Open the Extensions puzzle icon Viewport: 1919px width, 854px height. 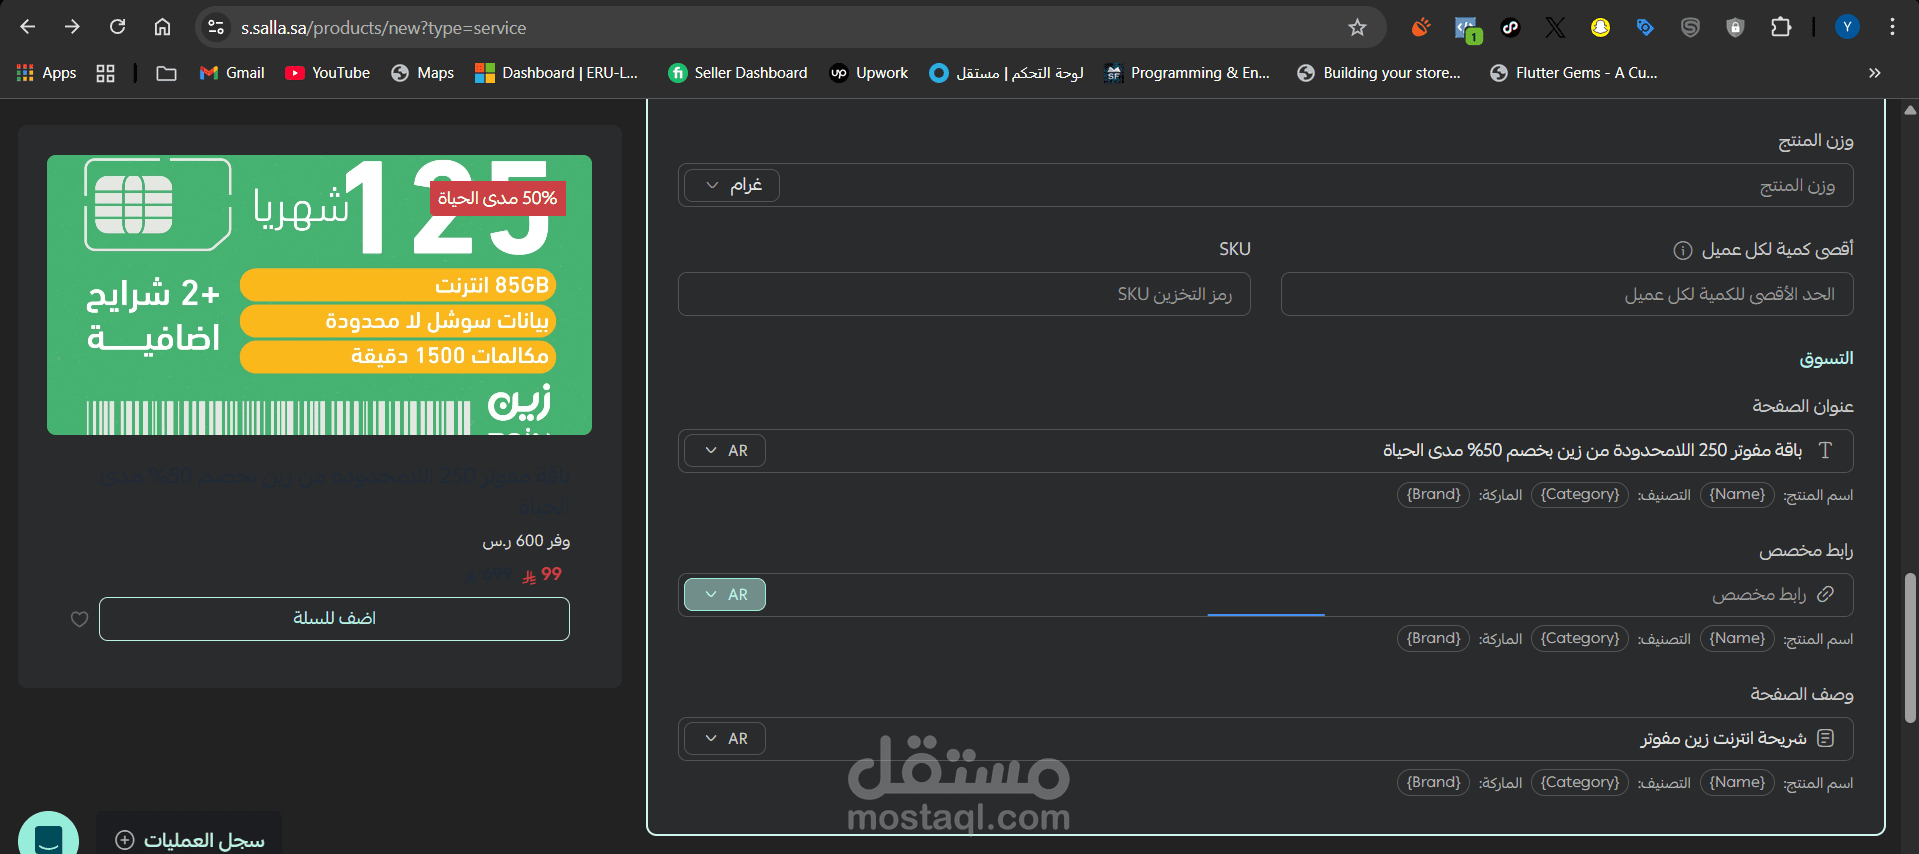[1781, 27]
